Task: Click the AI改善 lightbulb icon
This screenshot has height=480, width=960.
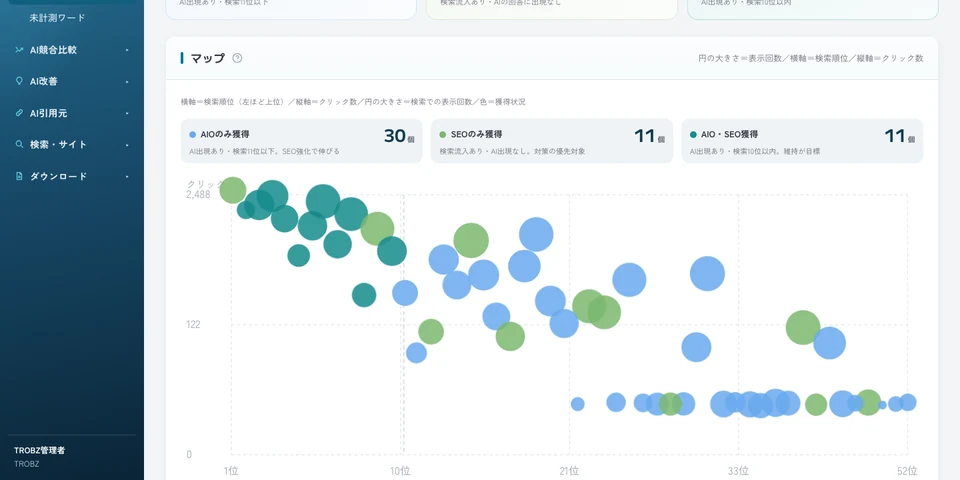Action: pyautogui.click(x=19, y=81)
